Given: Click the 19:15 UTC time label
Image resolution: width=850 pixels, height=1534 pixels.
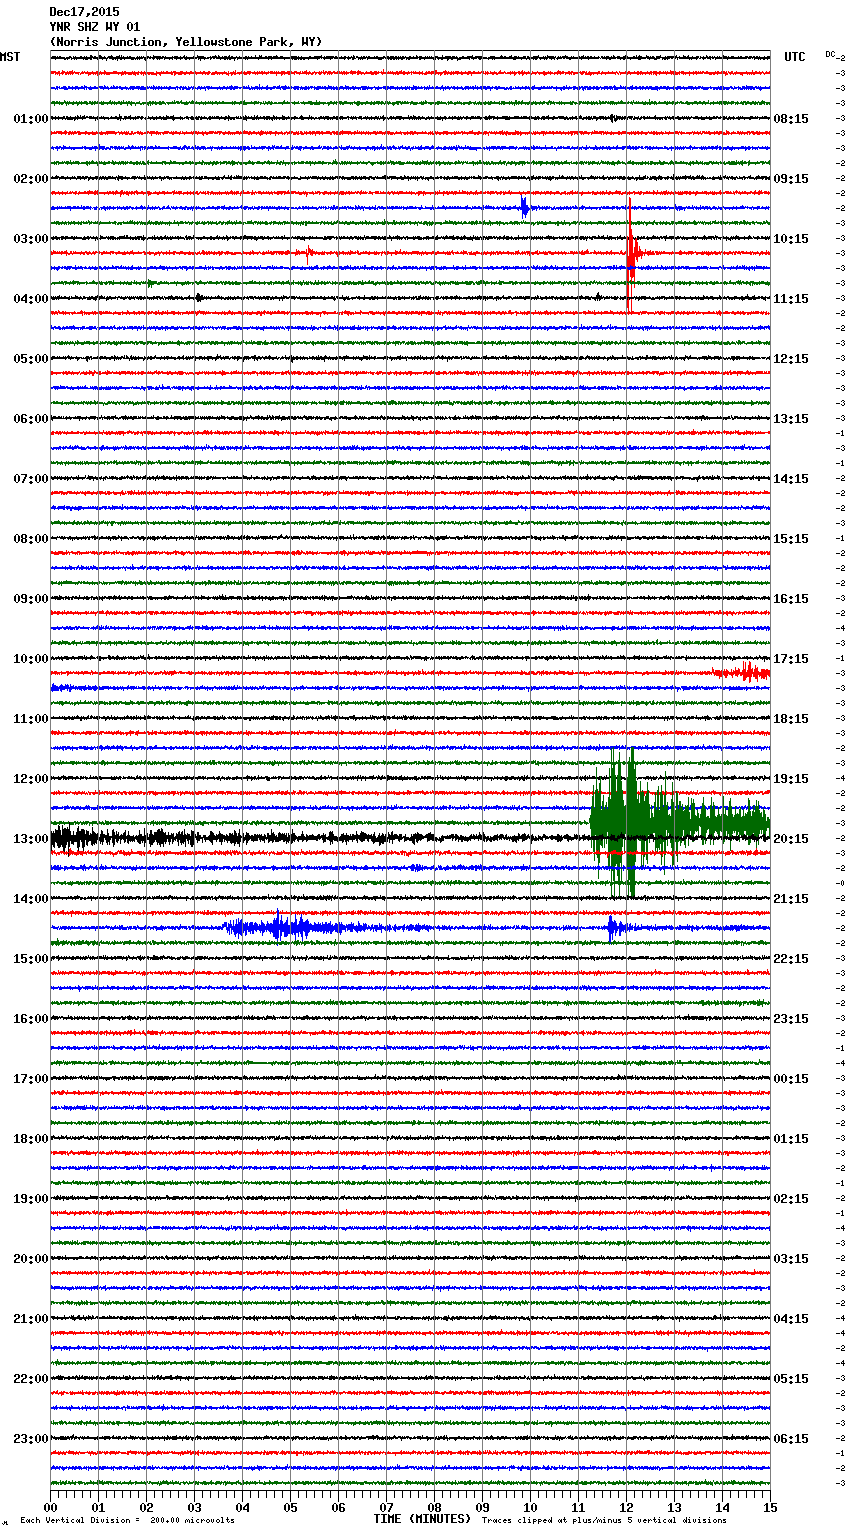Looking at the screenshot, I should pos(791,779).
